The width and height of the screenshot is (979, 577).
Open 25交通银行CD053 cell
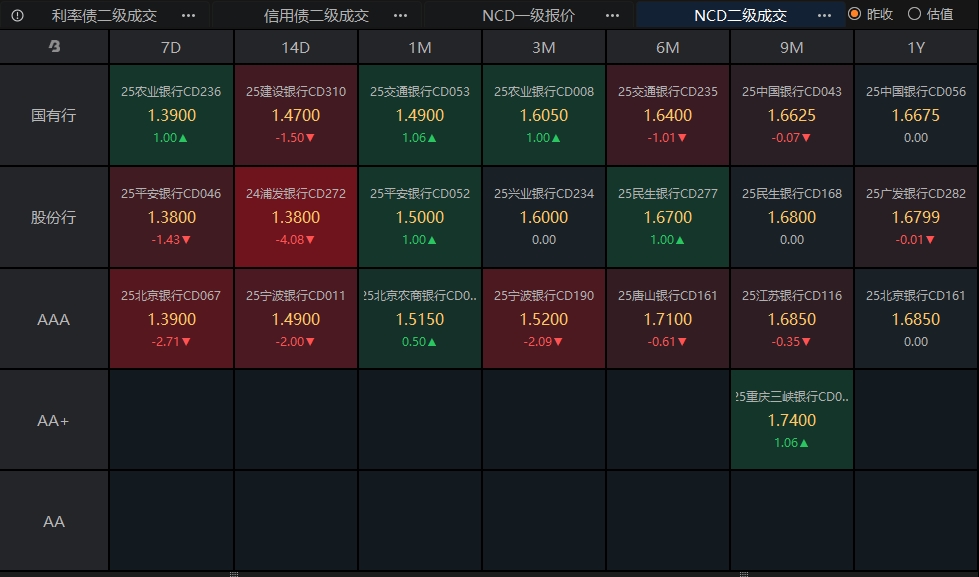pos(420,115)
